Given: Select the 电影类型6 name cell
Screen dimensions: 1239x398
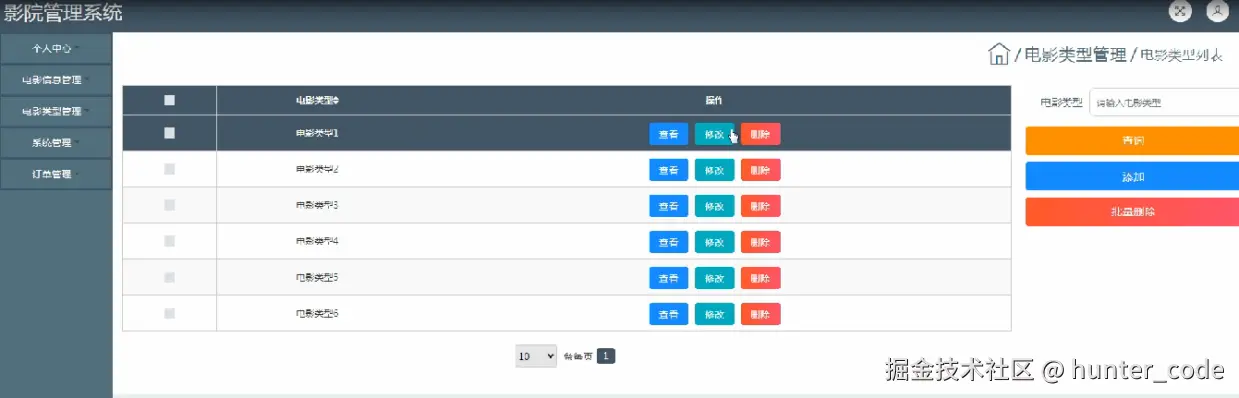Looking at the screenshot, I should point(317,313).
